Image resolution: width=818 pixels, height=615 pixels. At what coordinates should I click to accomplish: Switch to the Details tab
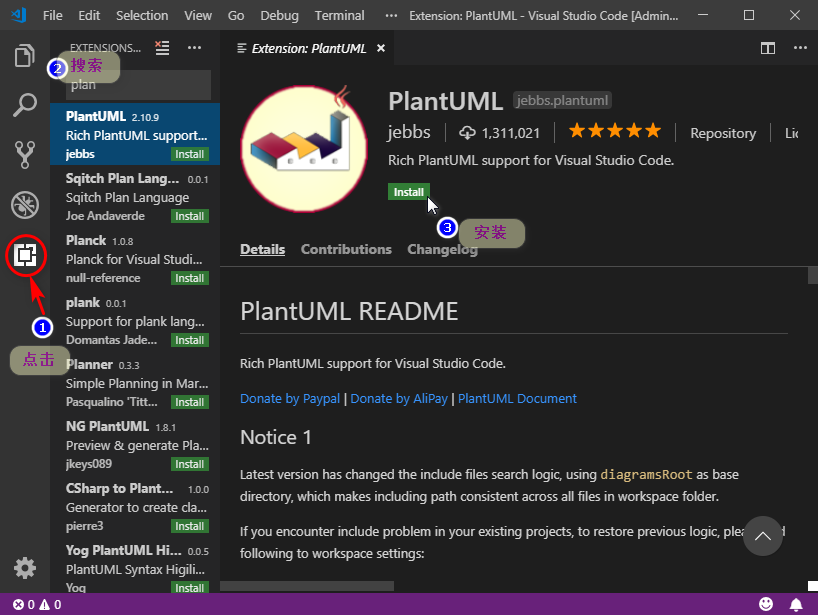pyautogui.click(x=262, y=249)
